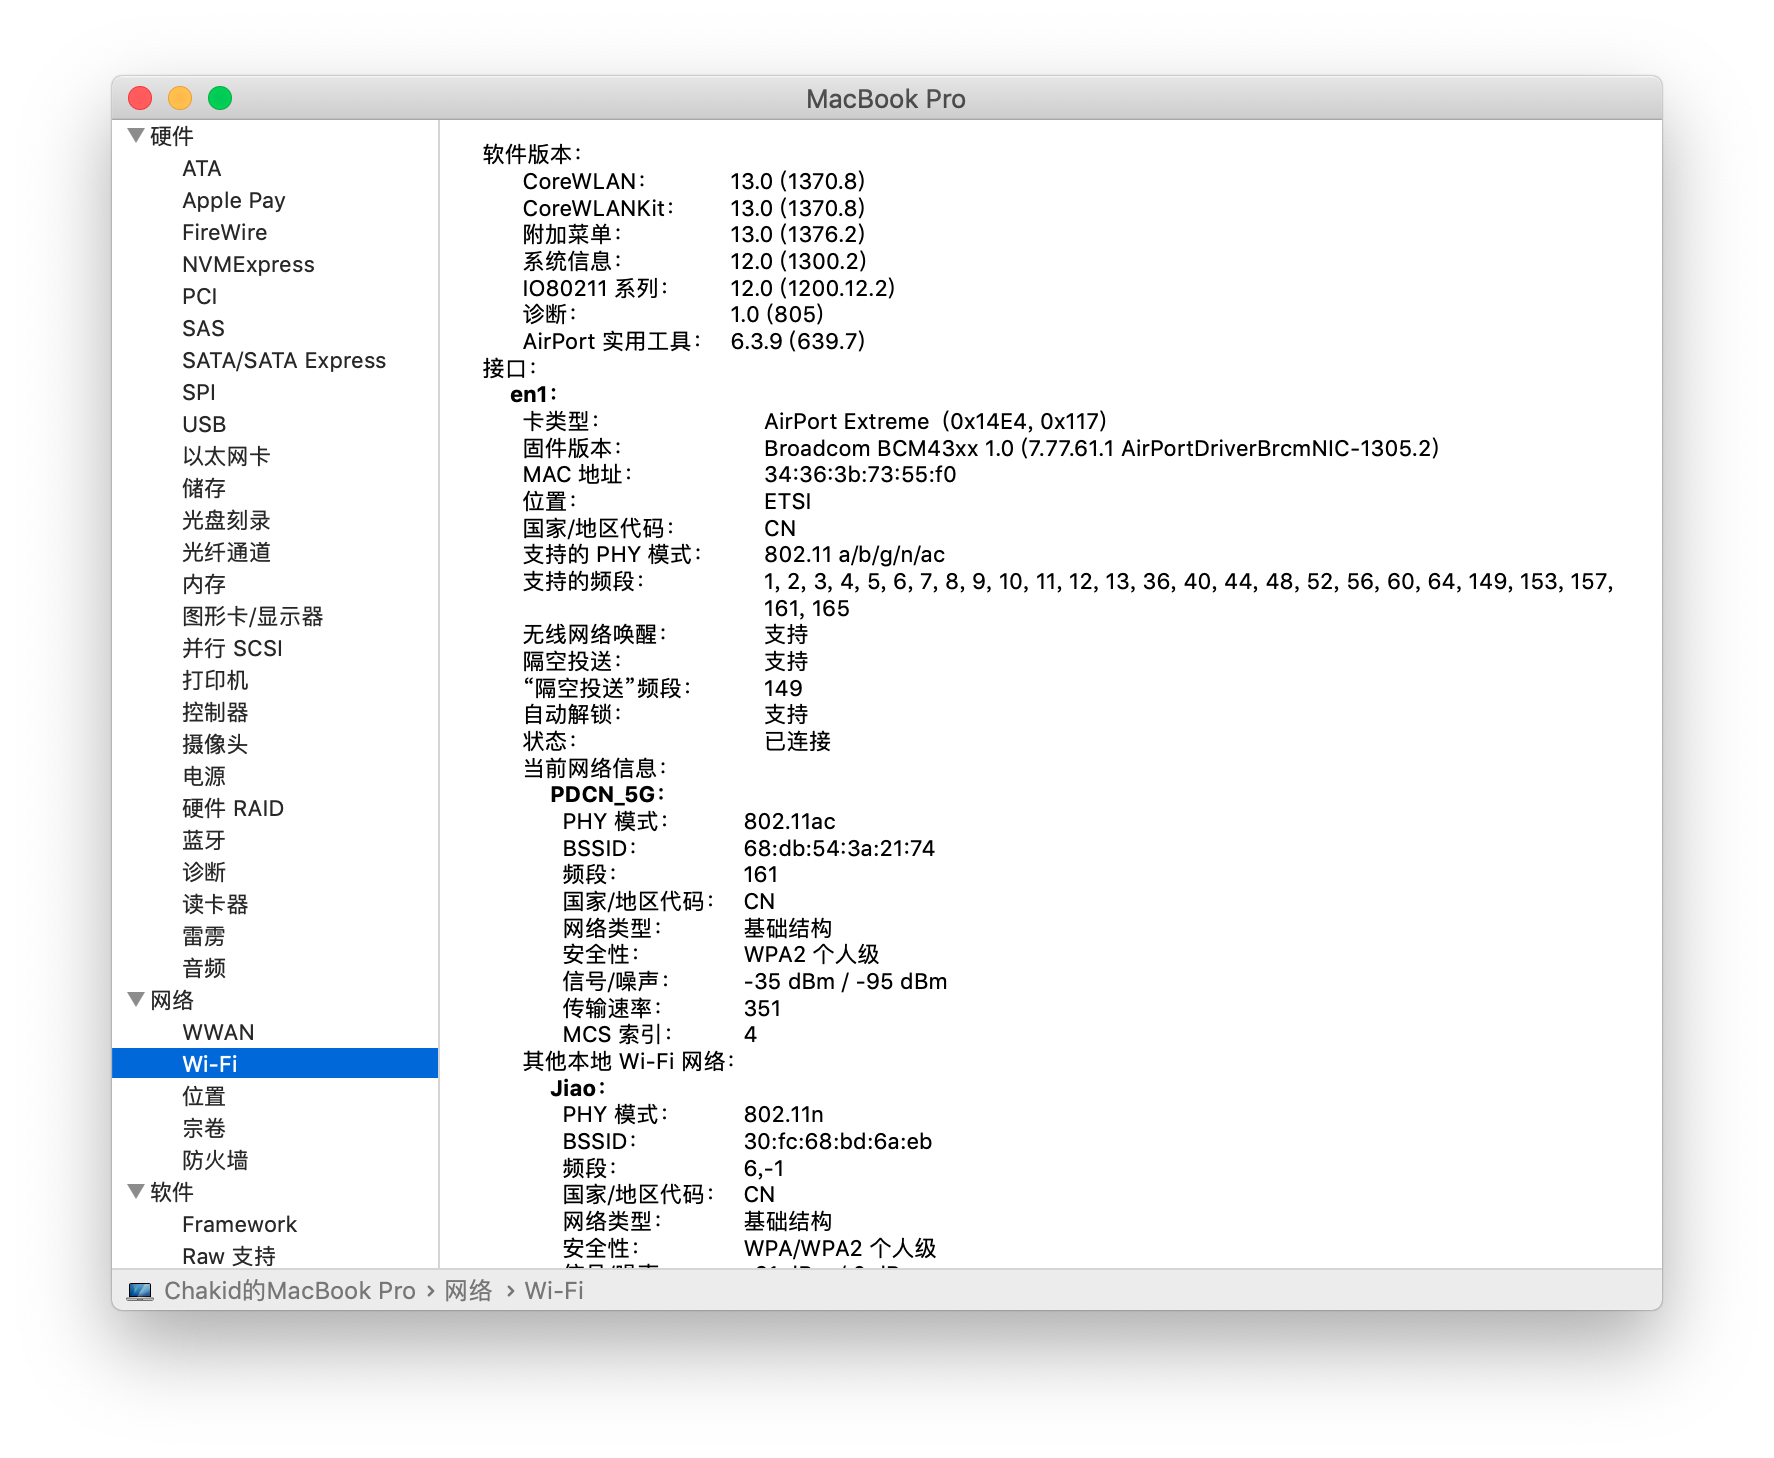The width and height of the screenshot is (1774, 1458).
Task: Collapse the 网络 section triangle
Action: (x=136, y=999)
